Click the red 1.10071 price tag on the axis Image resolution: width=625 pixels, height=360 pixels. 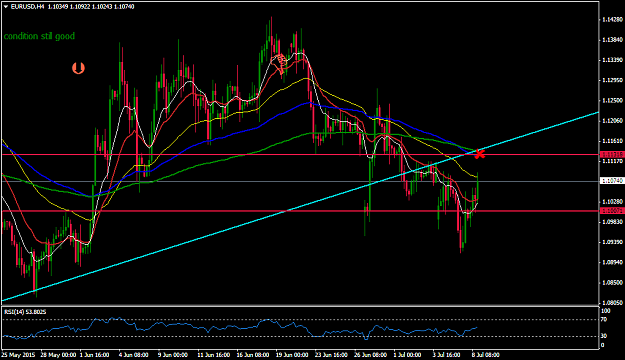pos(612,211)
